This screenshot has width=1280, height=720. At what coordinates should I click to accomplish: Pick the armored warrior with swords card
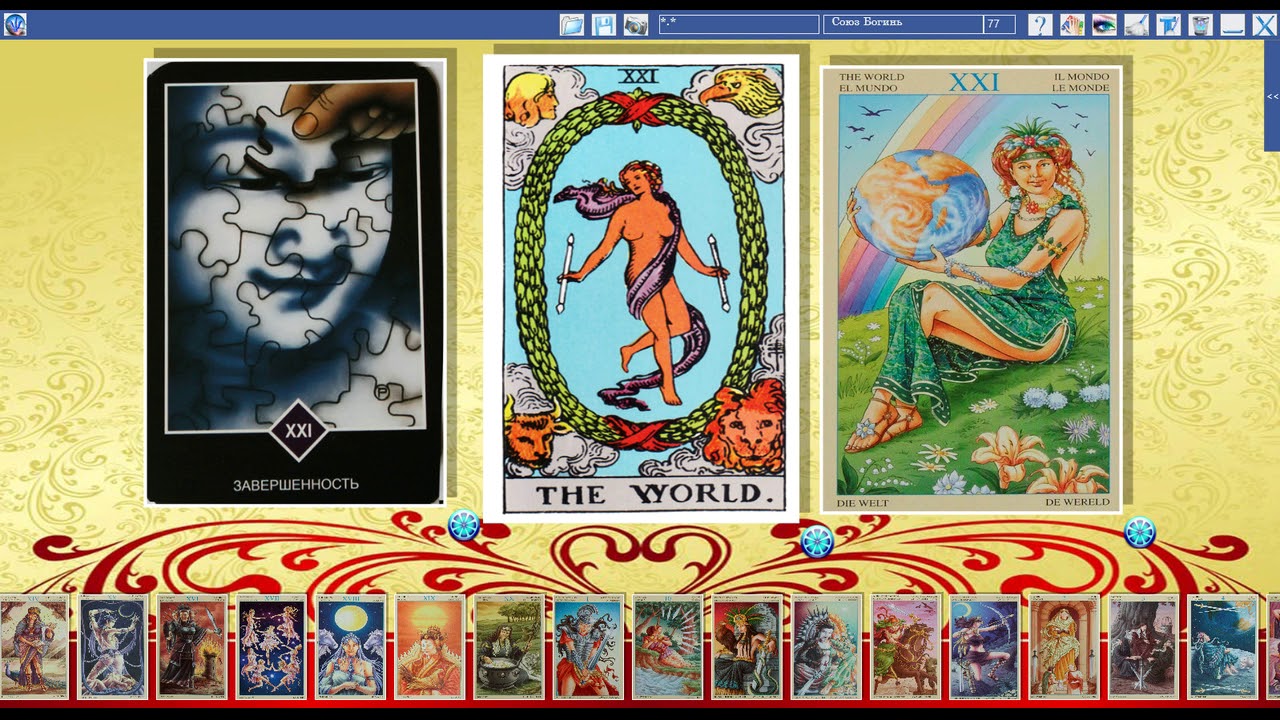click(589, 647)
